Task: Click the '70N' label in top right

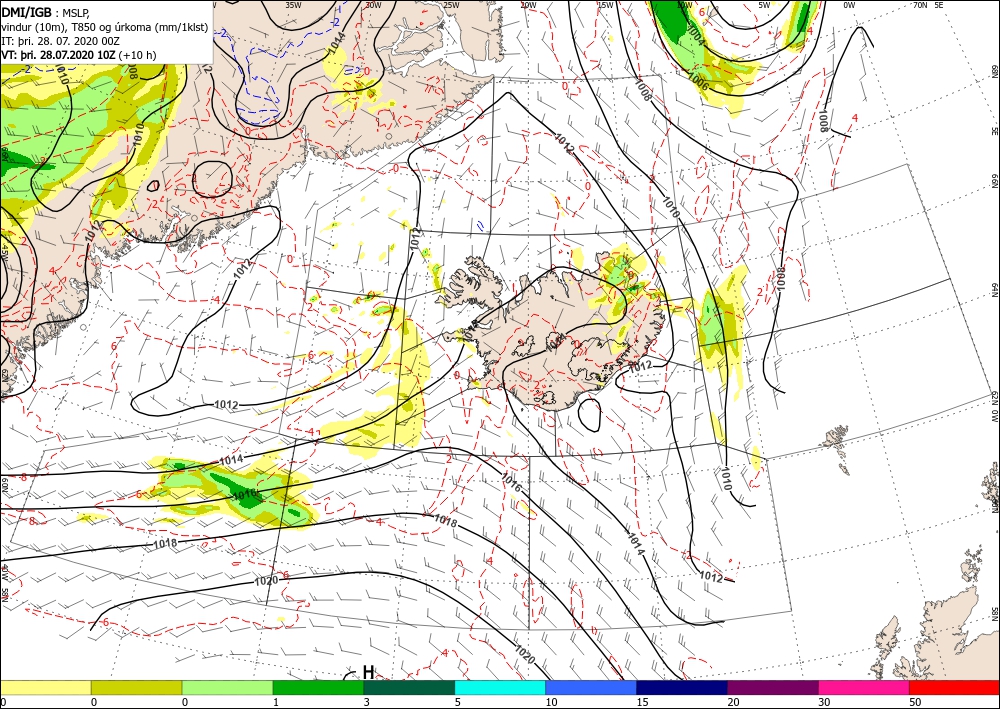Action: coord(920,5)
